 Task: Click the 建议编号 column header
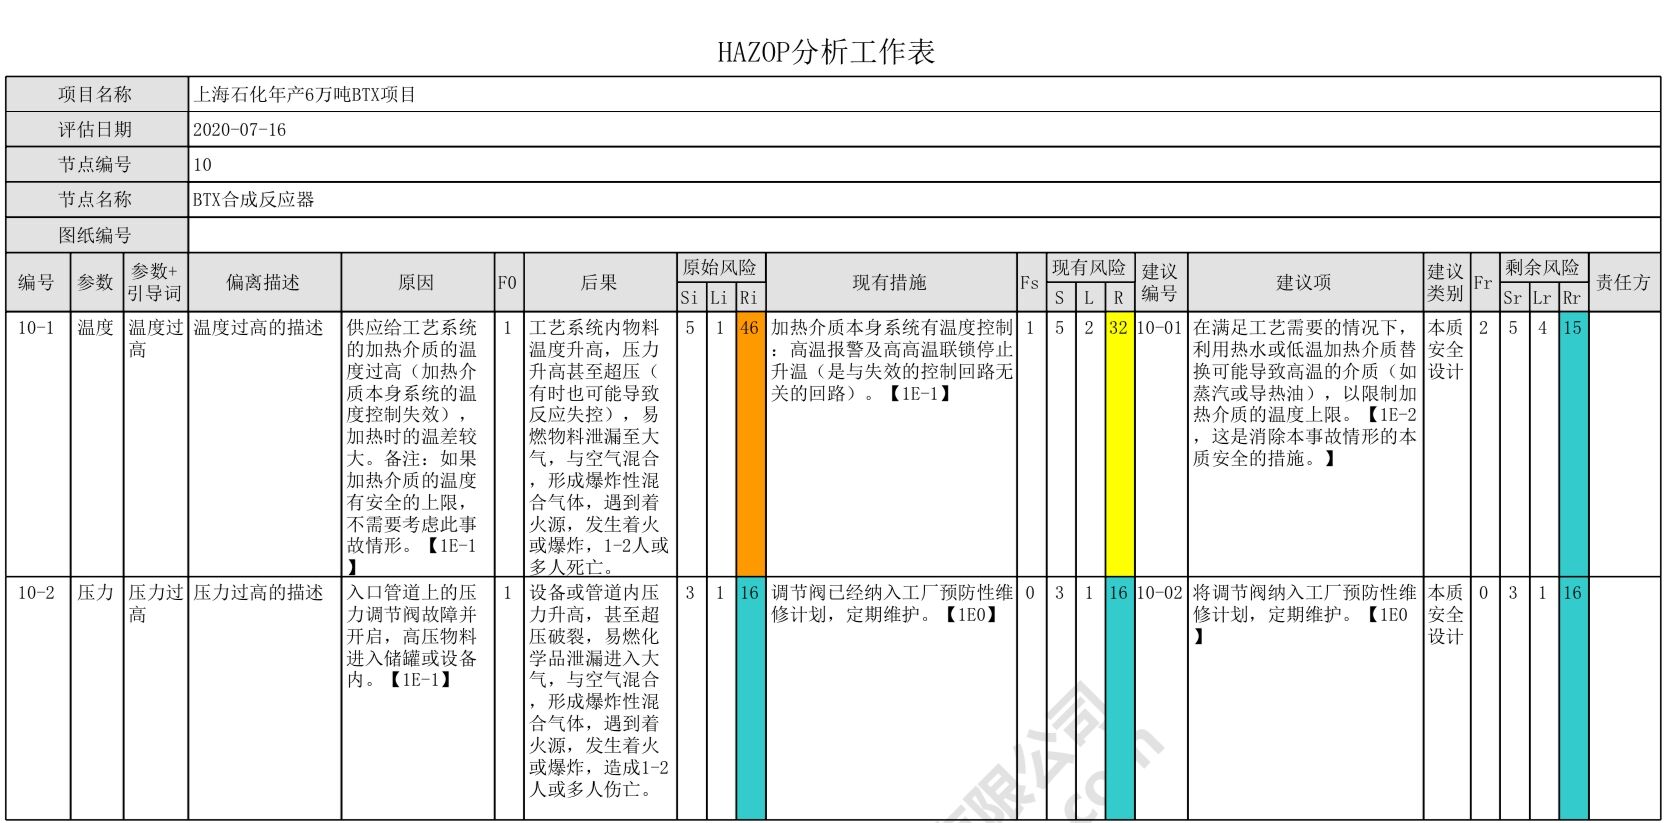pyautogui.click(x=1160, y=283)
